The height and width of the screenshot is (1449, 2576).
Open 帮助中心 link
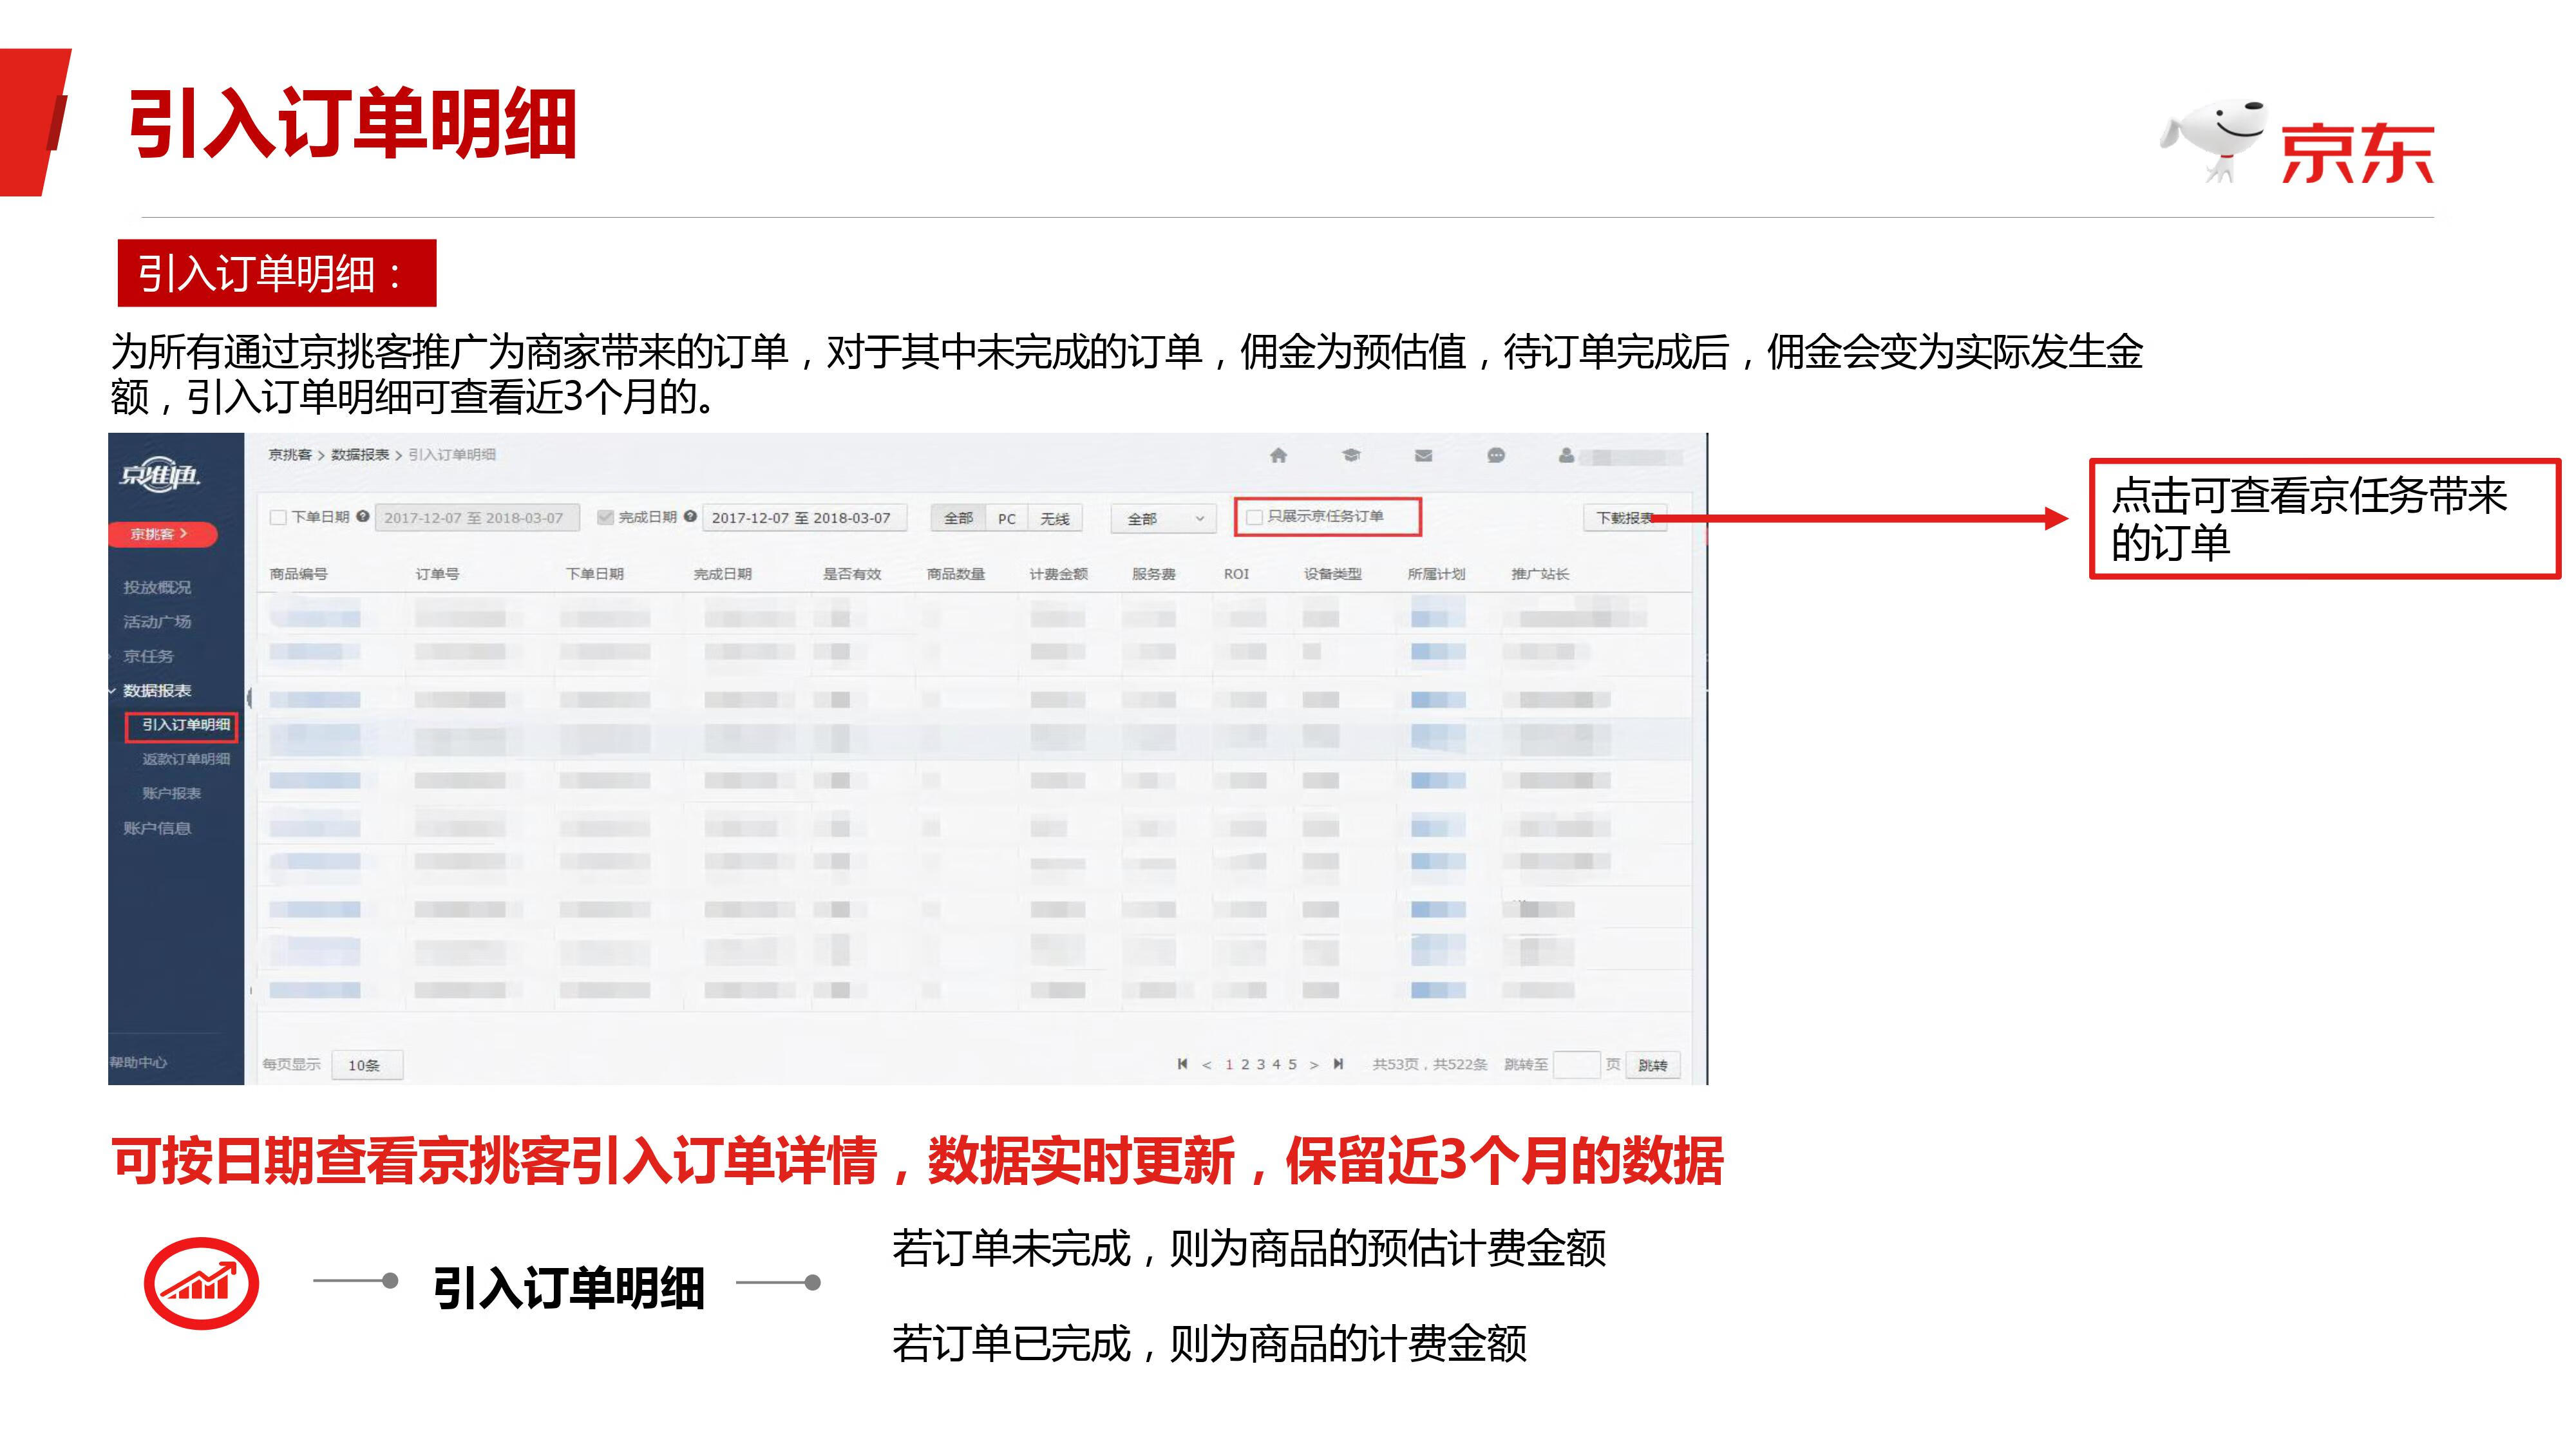tap(139, 1062)
